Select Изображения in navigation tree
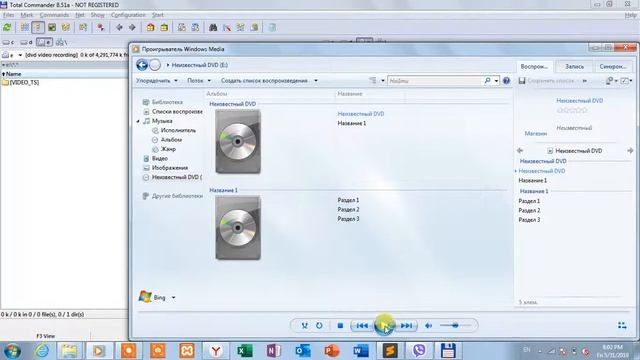 (x=170, y=168)
